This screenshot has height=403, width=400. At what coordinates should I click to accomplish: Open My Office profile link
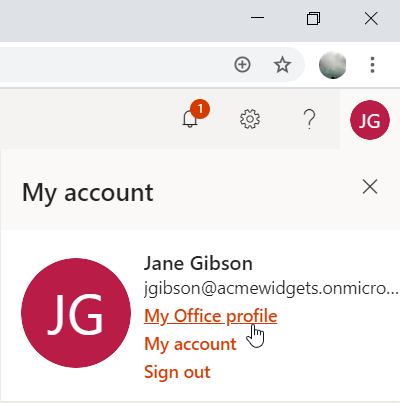pos(211,316)
